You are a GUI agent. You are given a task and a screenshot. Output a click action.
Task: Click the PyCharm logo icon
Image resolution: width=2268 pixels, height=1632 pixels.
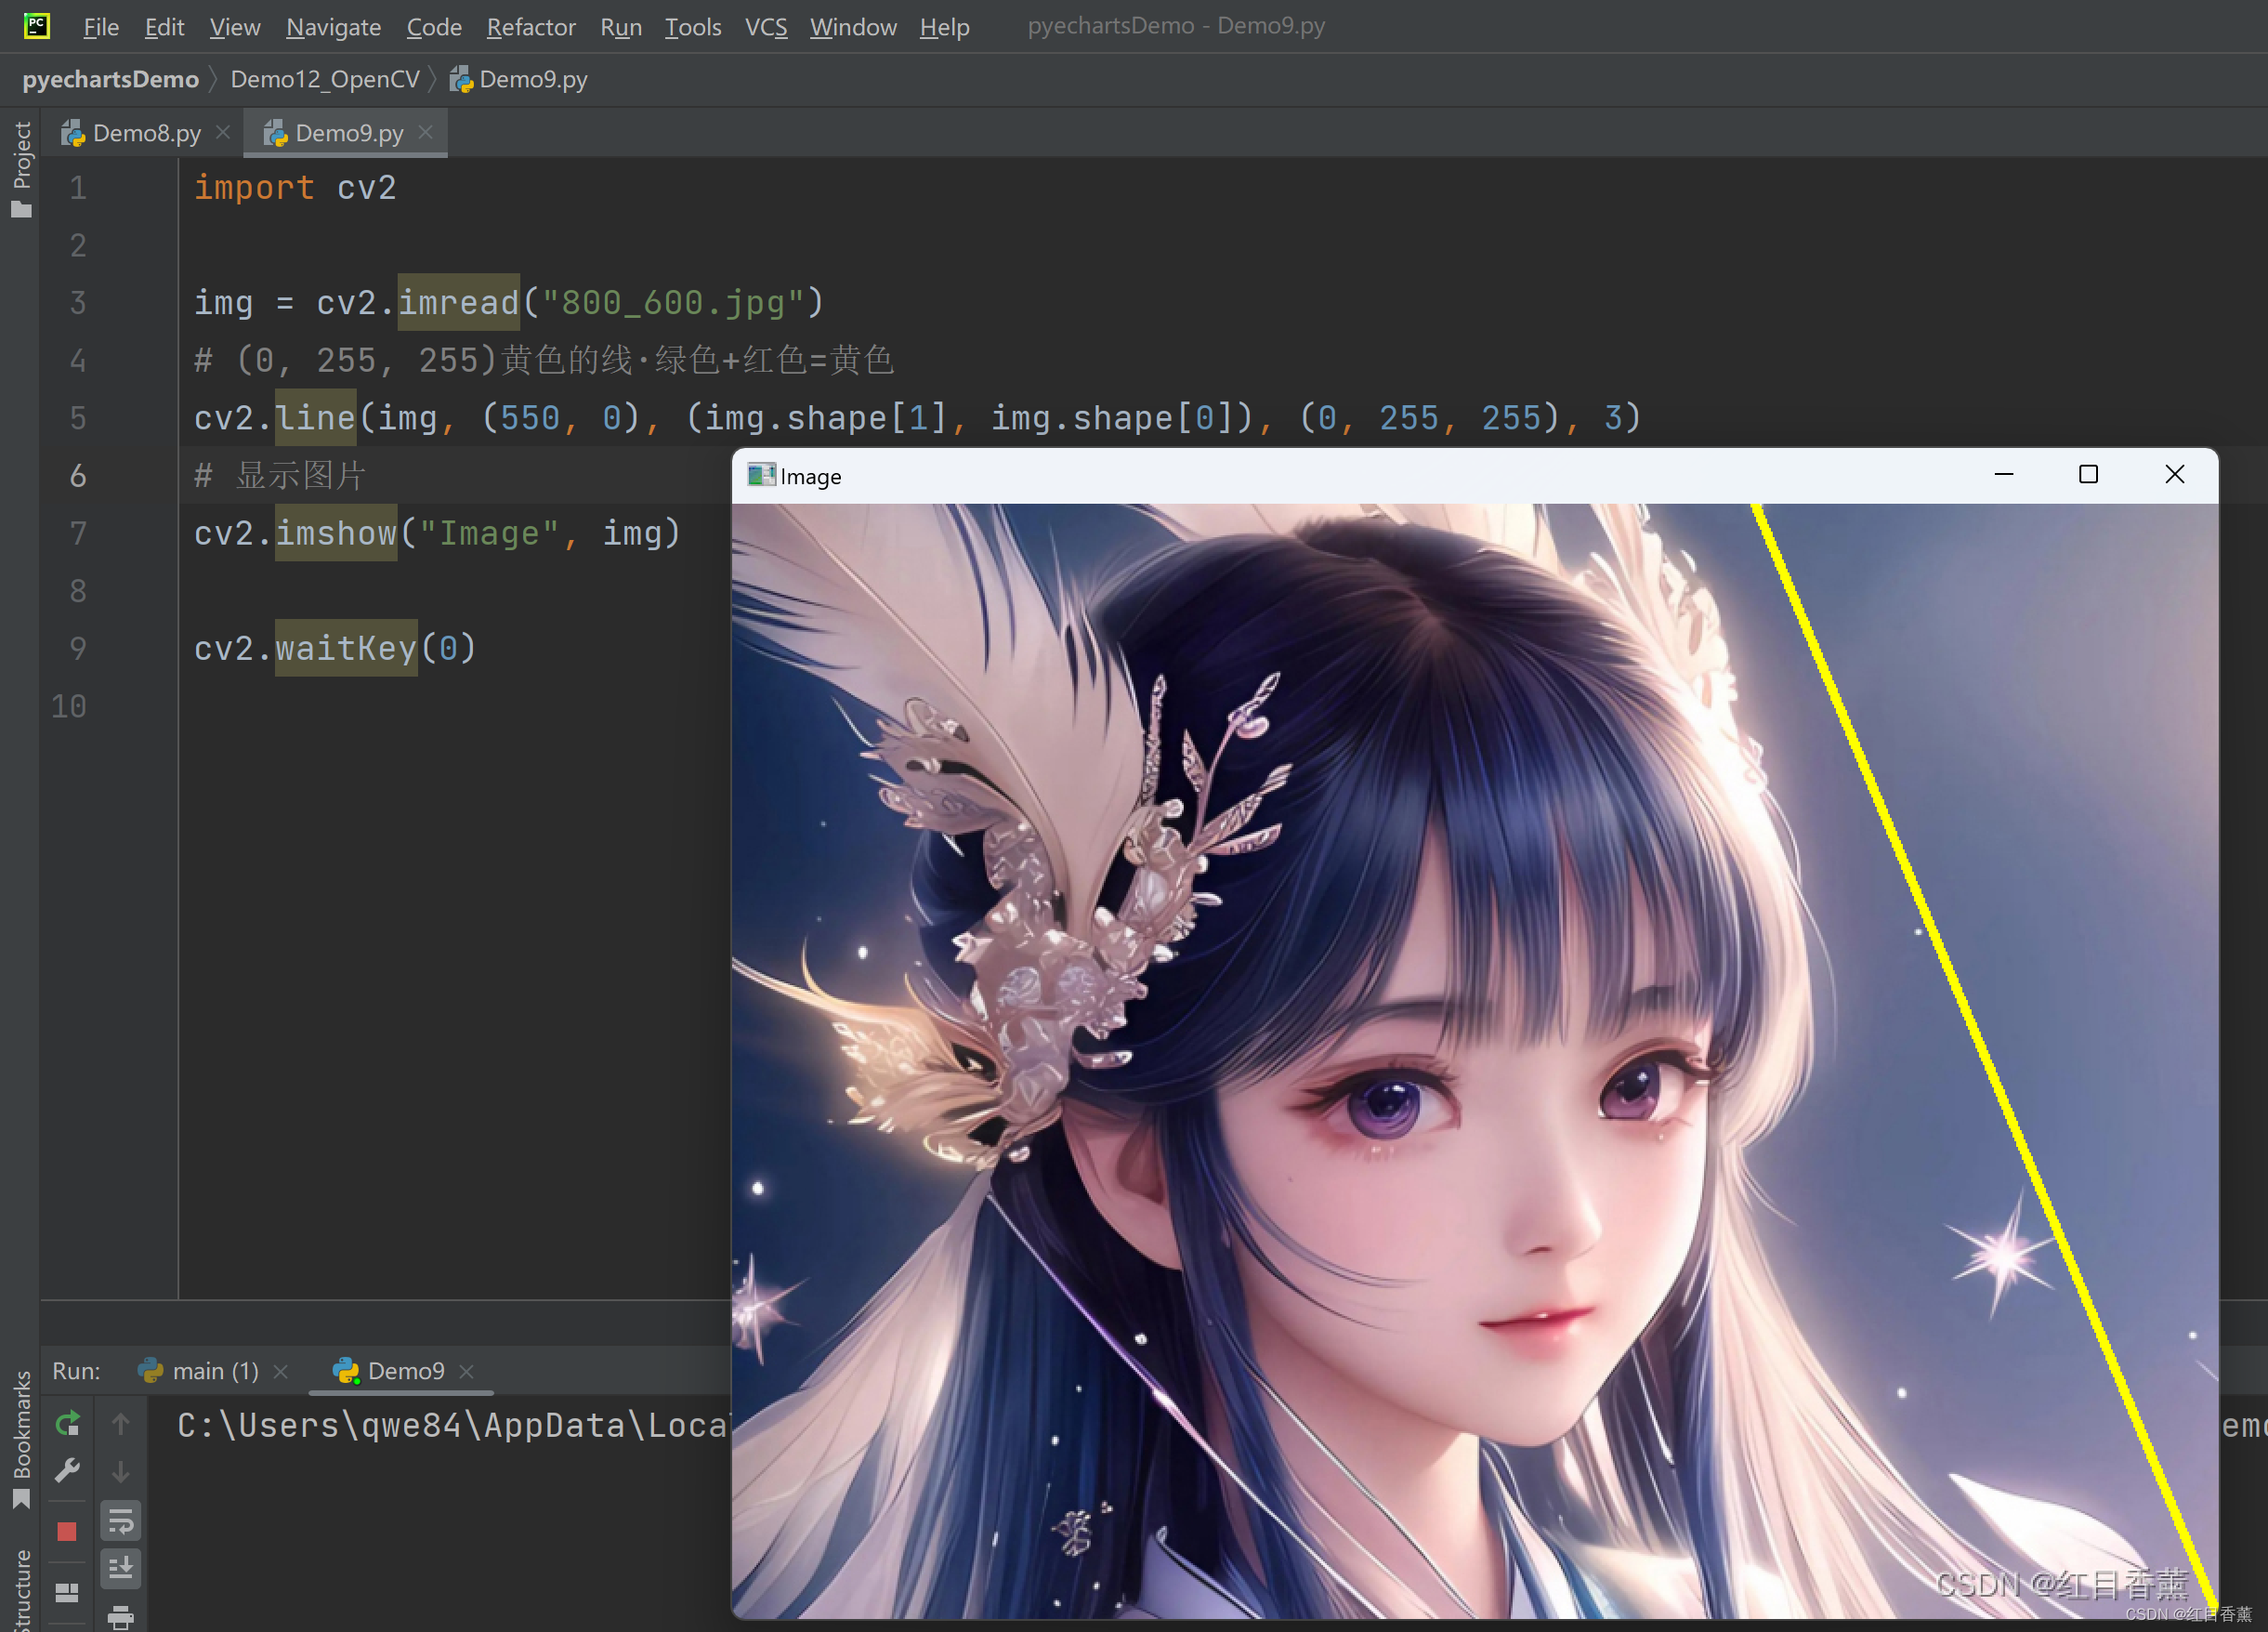click(37, 26)
